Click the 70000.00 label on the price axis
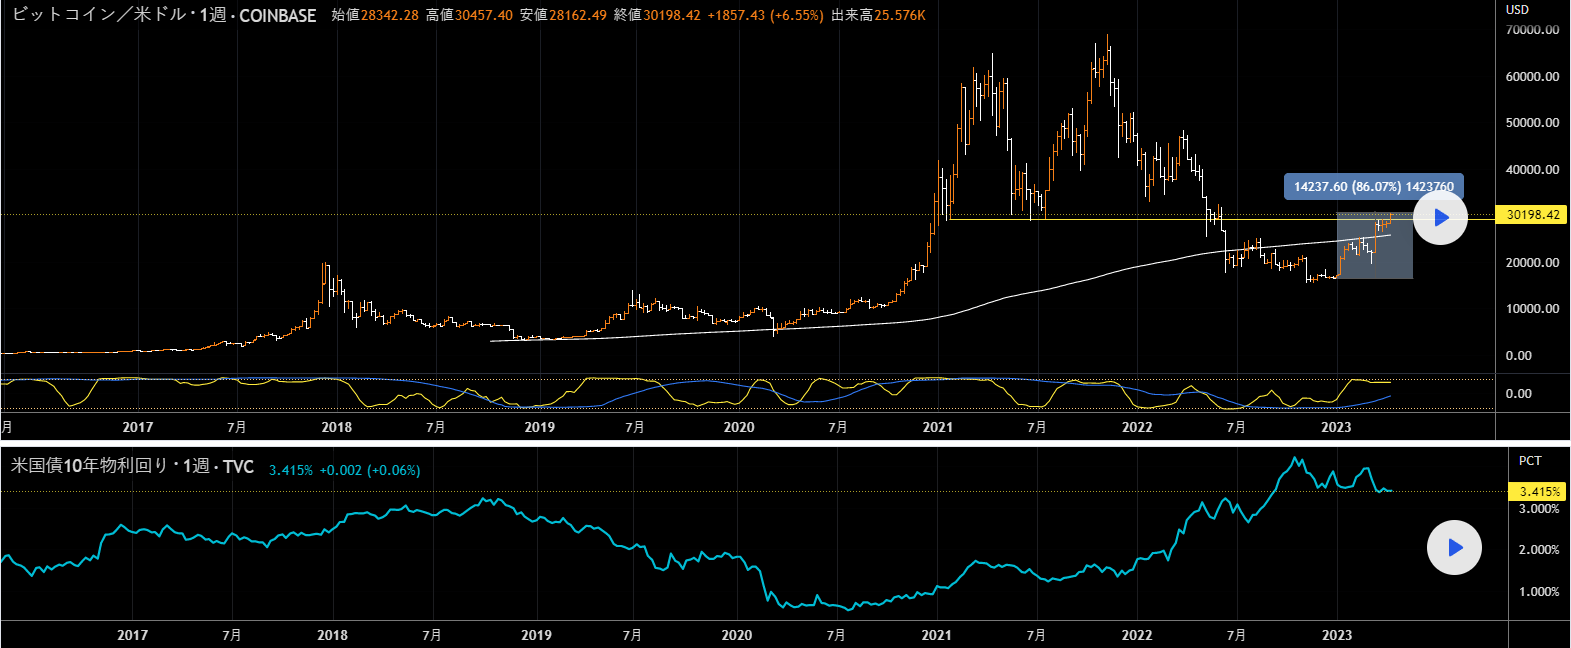Screen dimensions: 1571x648 pos(1532,30)
